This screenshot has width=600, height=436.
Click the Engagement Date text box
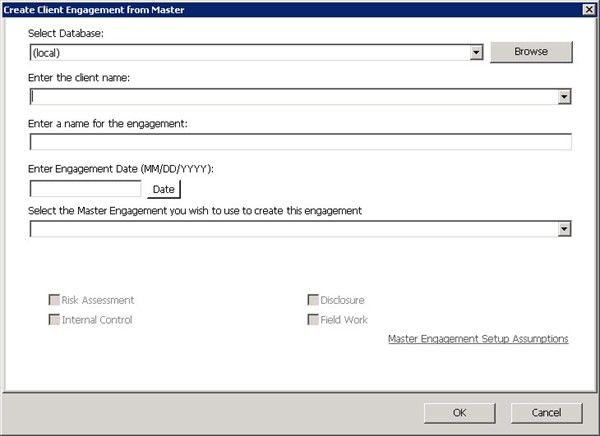click(x=86, y=188)
